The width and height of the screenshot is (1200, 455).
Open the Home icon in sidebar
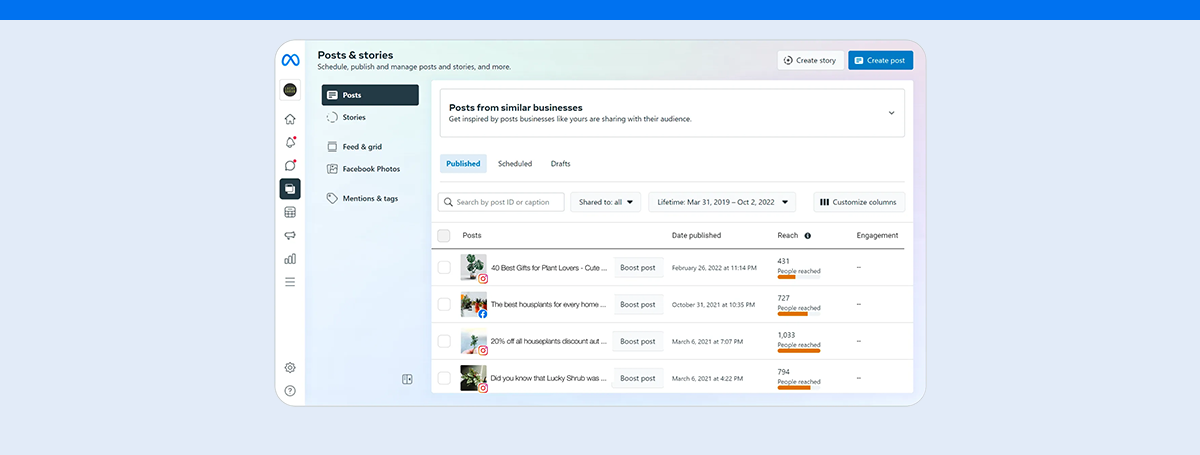[290, 119]
